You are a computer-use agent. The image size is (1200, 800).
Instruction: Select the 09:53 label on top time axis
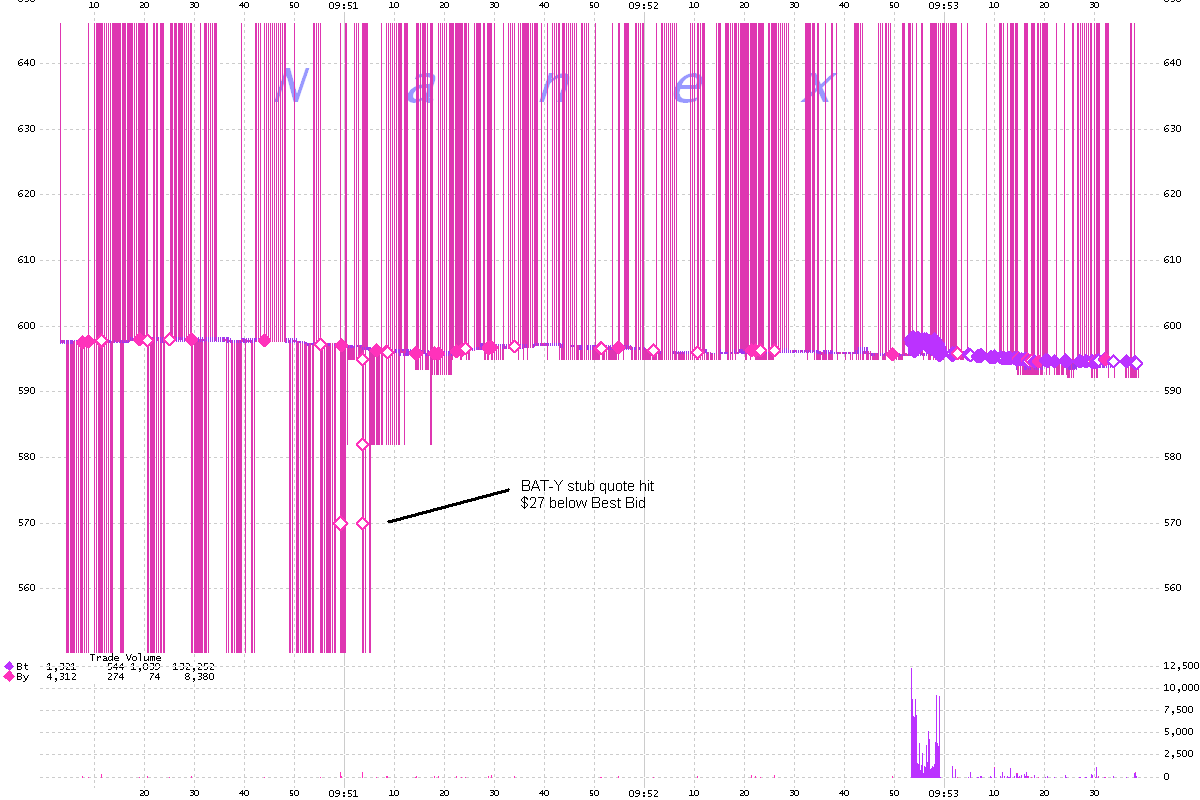(943, 5)
